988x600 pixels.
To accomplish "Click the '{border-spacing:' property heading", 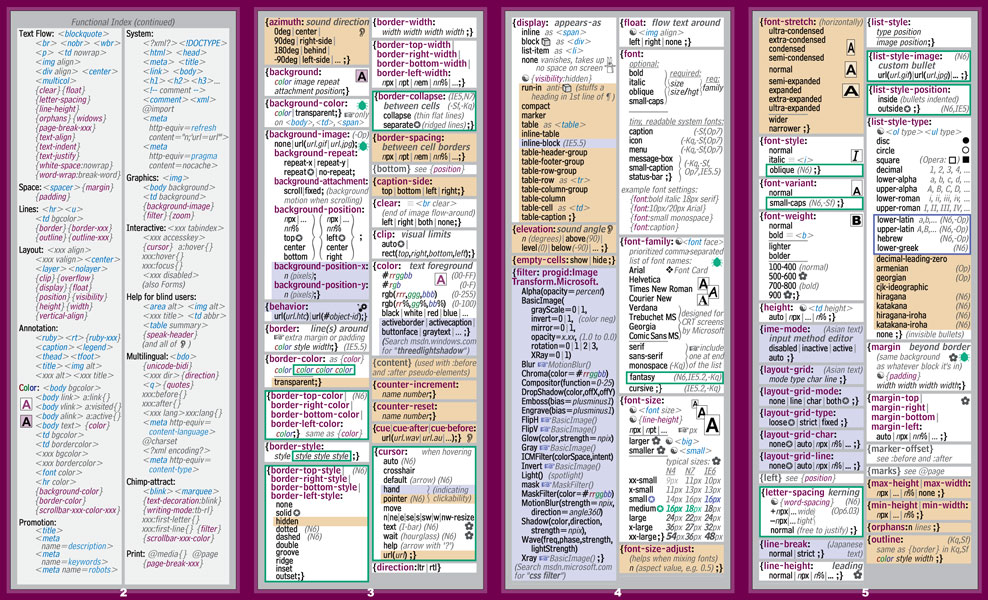I will (x=408, y=138).
